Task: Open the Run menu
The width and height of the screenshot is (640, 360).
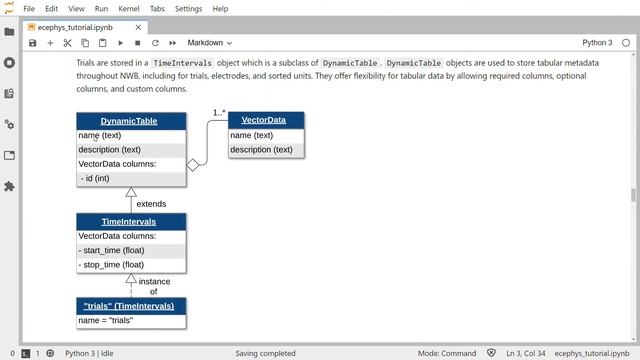Action: [x=101, y=9]
